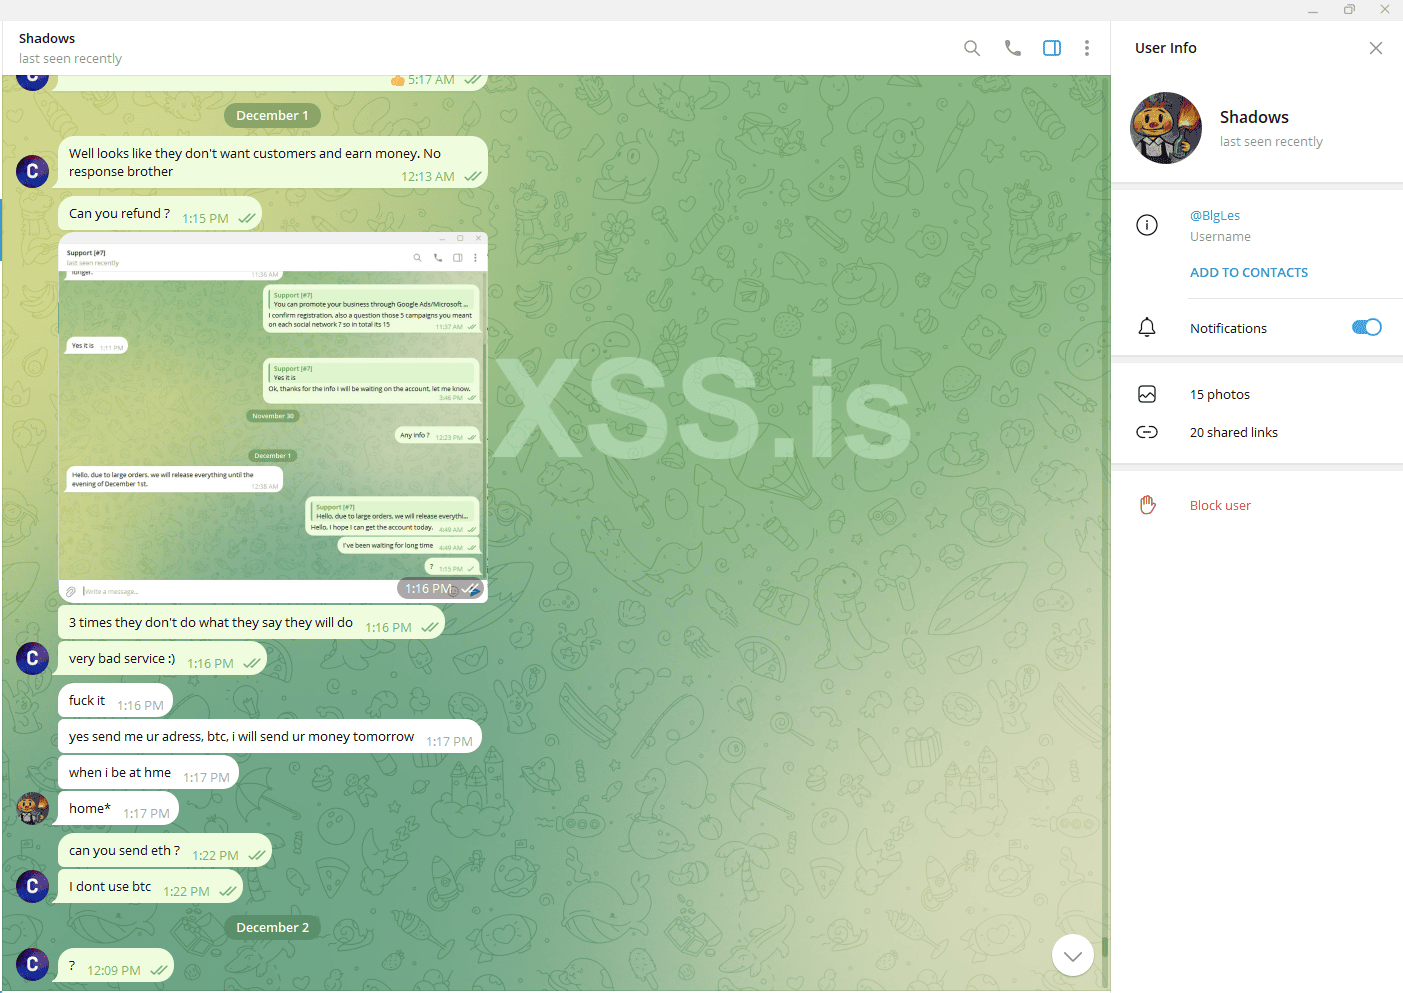Open the photos icon in User Info

point(1147,394)
